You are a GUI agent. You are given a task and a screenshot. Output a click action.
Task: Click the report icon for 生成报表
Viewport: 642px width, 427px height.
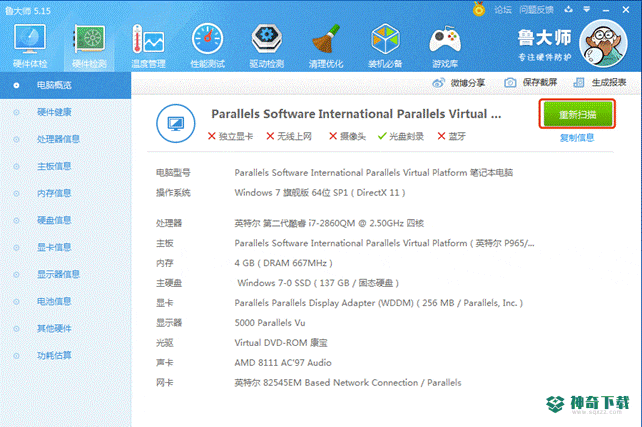point(579,83)
